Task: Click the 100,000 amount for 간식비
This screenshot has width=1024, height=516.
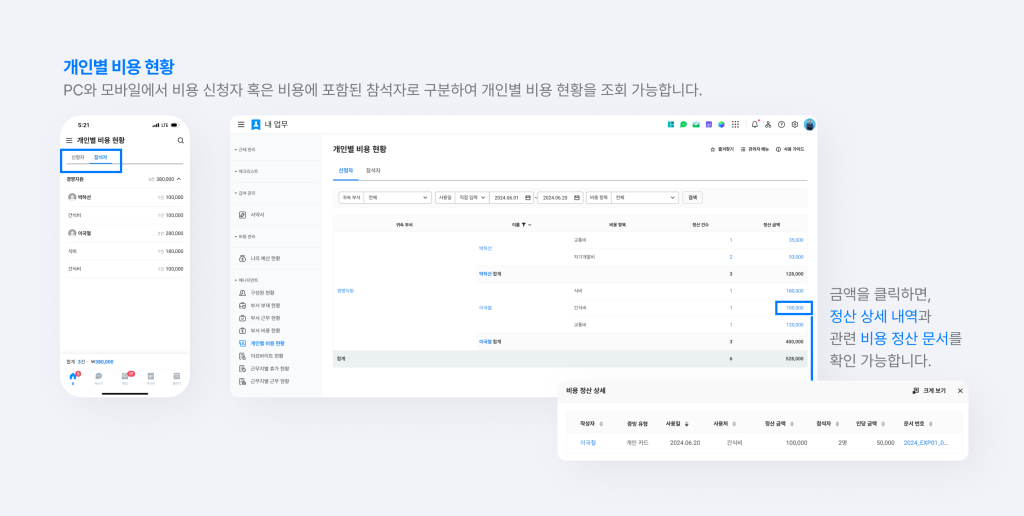Action: coord(794,308)
